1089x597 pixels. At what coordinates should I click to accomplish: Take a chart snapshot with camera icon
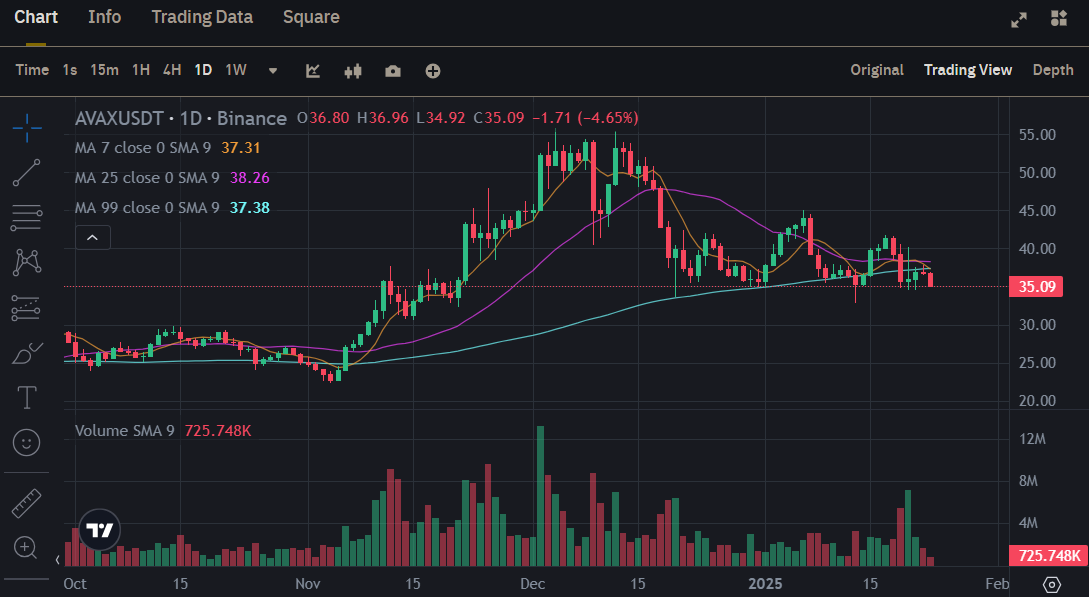coord(393,71)
